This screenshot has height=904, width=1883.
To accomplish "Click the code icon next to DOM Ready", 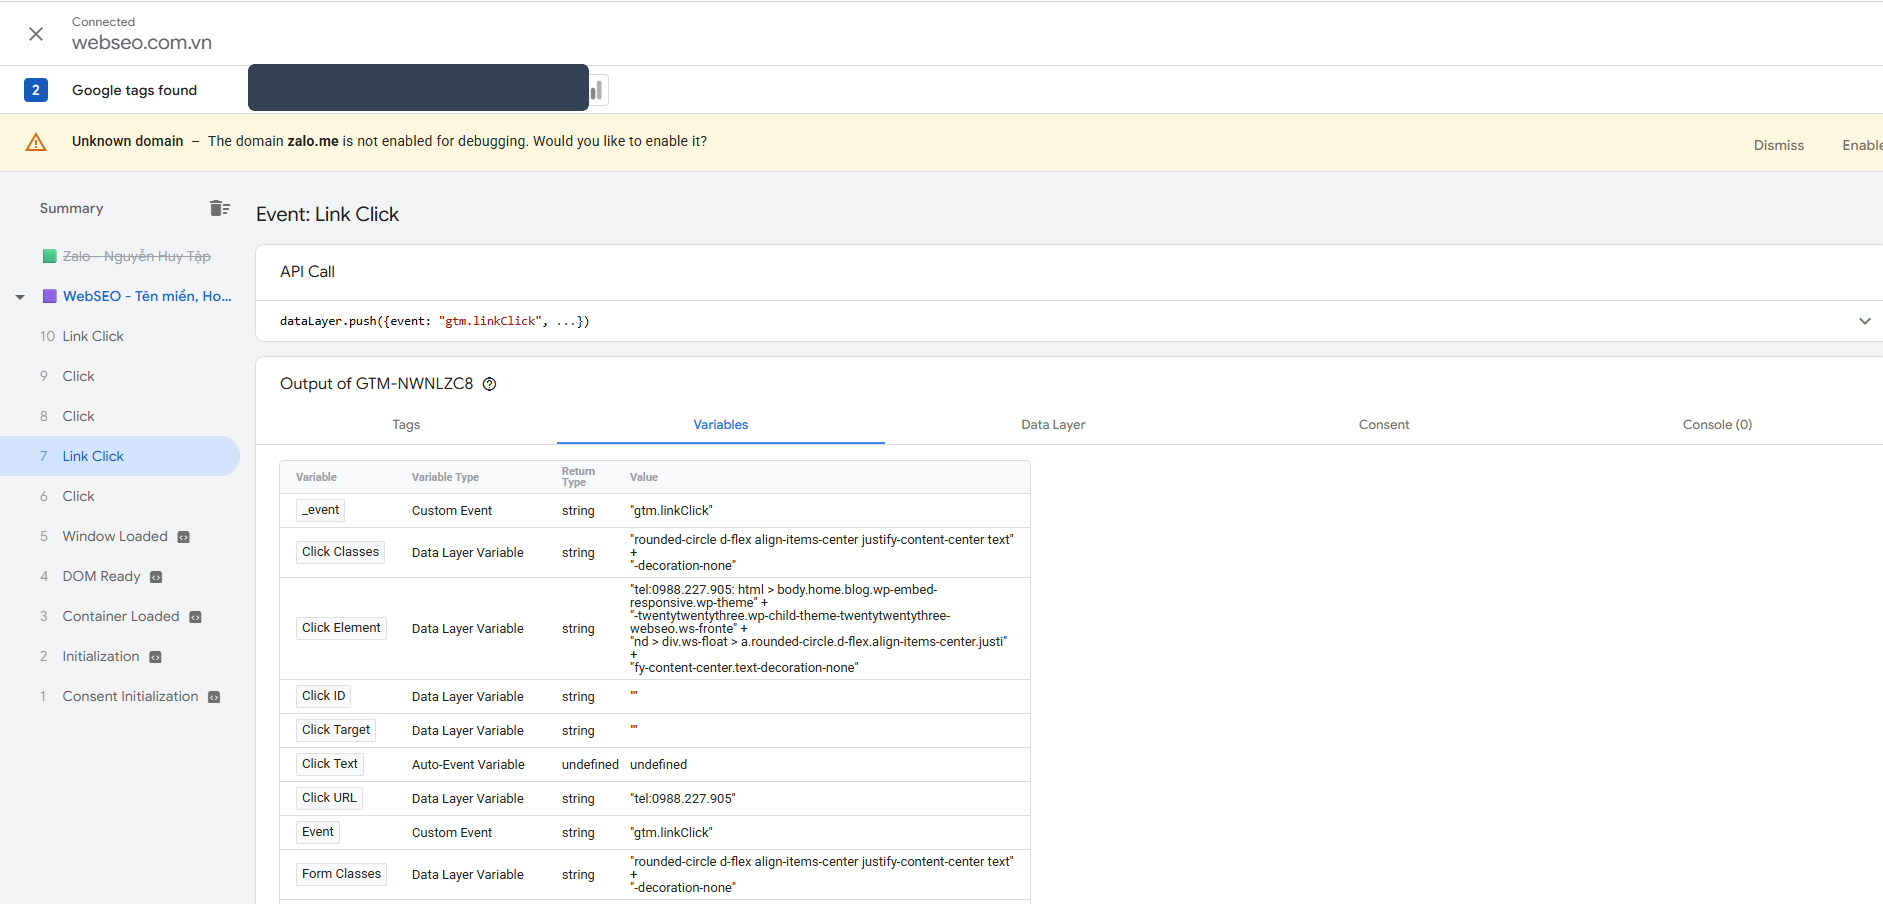I will click(x=156, y=577).
